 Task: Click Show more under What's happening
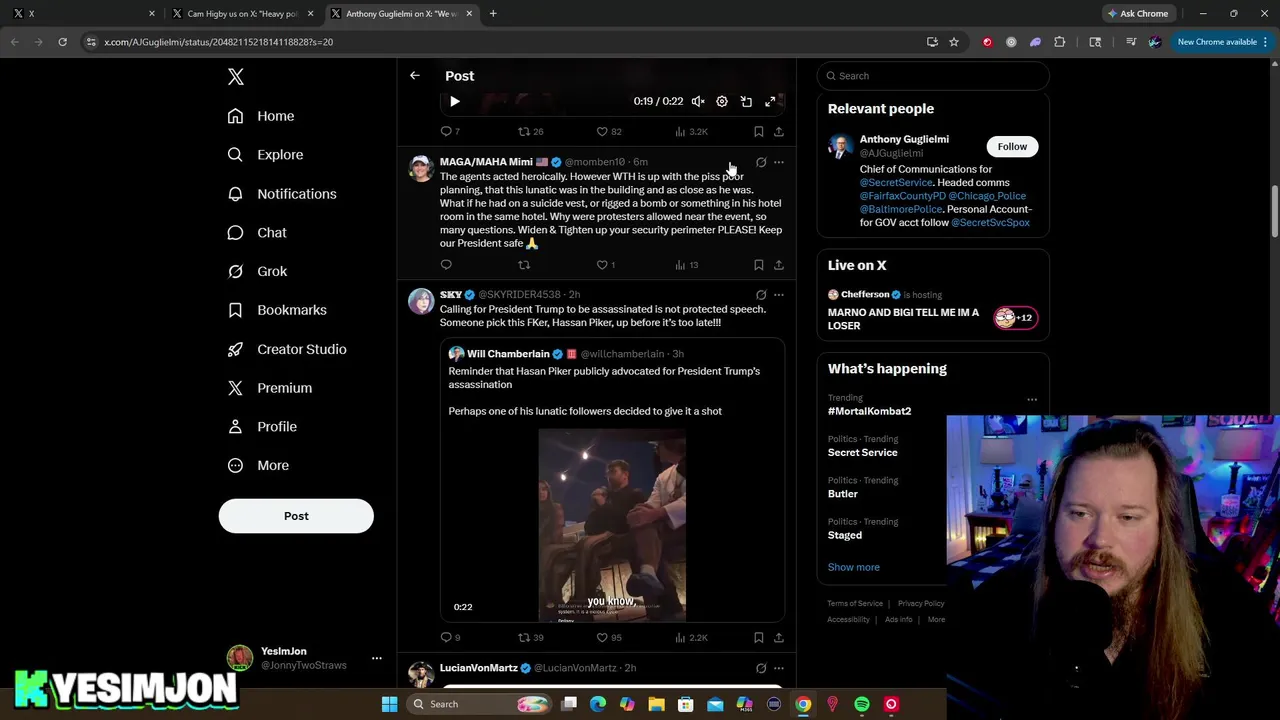(854, 567)
